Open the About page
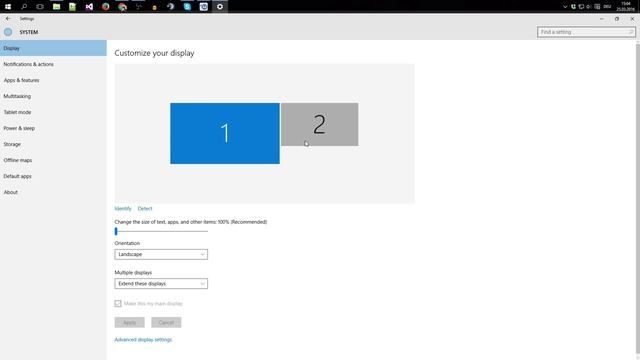Image resolution: width=640 pixels, height=360 pixels. tap(53, 192)
